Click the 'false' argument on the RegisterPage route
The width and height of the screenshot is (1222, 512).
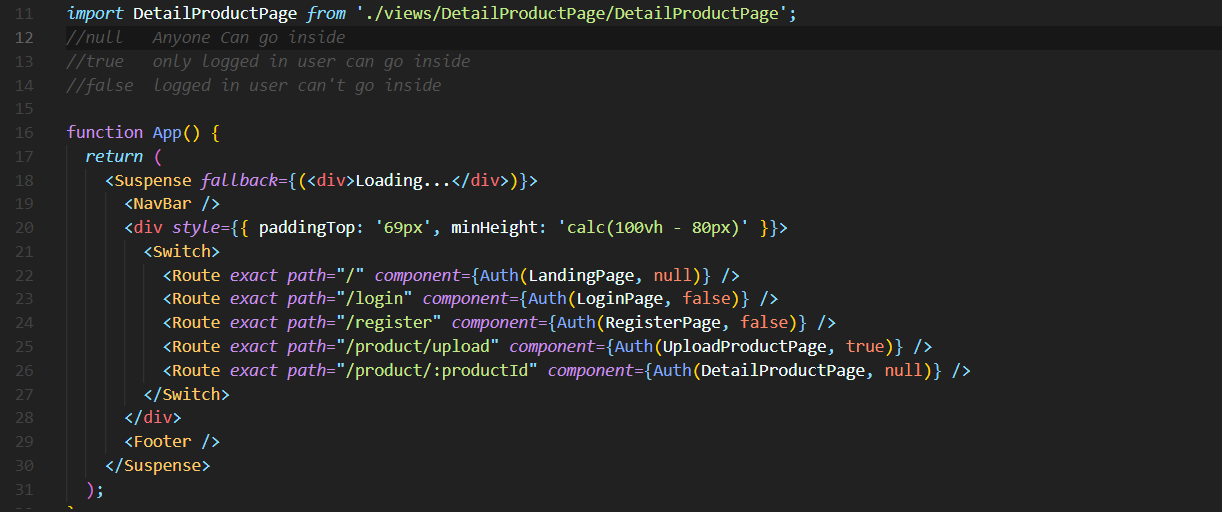765,324
